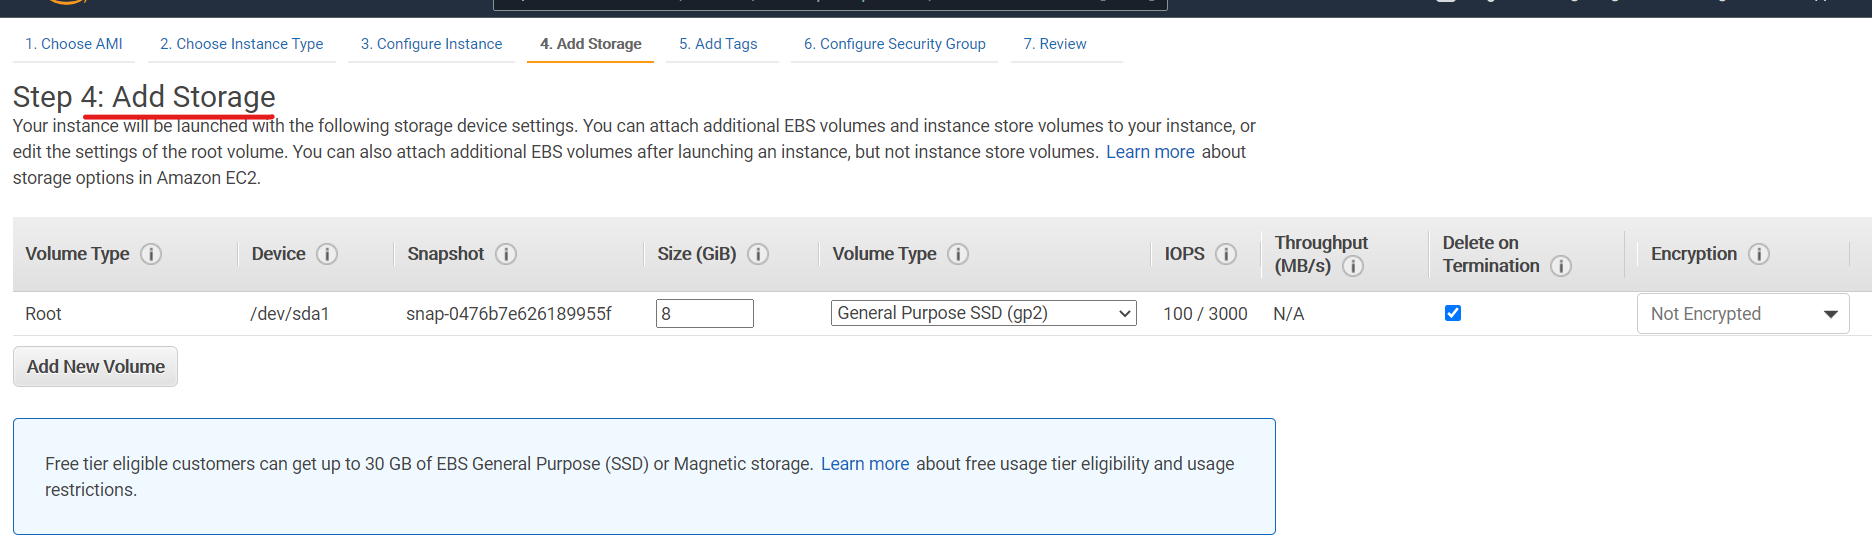Screen dimensions: 1872x547
Task: Follow Learn more link about storage options
Action: [1150, 152]
